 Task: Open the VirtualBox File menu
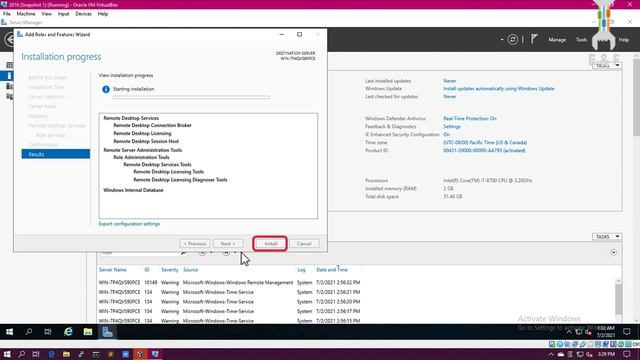tap(7, 14)
